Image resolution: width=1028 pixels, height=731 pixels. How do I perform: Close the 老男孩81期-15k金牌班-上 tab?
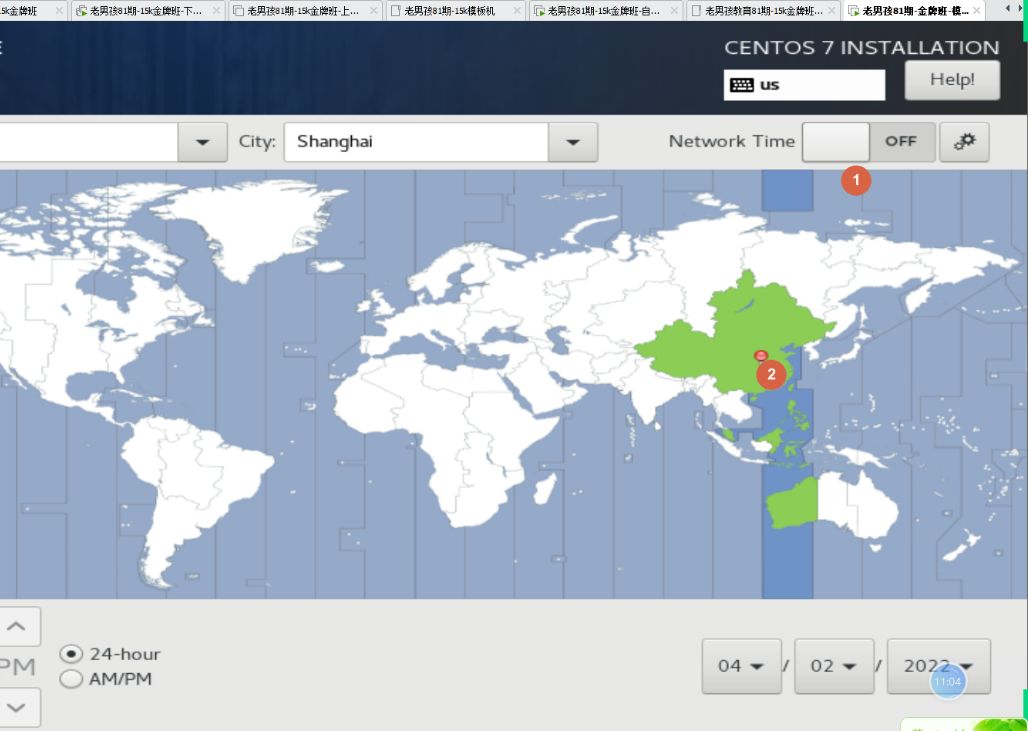(373, 10)
